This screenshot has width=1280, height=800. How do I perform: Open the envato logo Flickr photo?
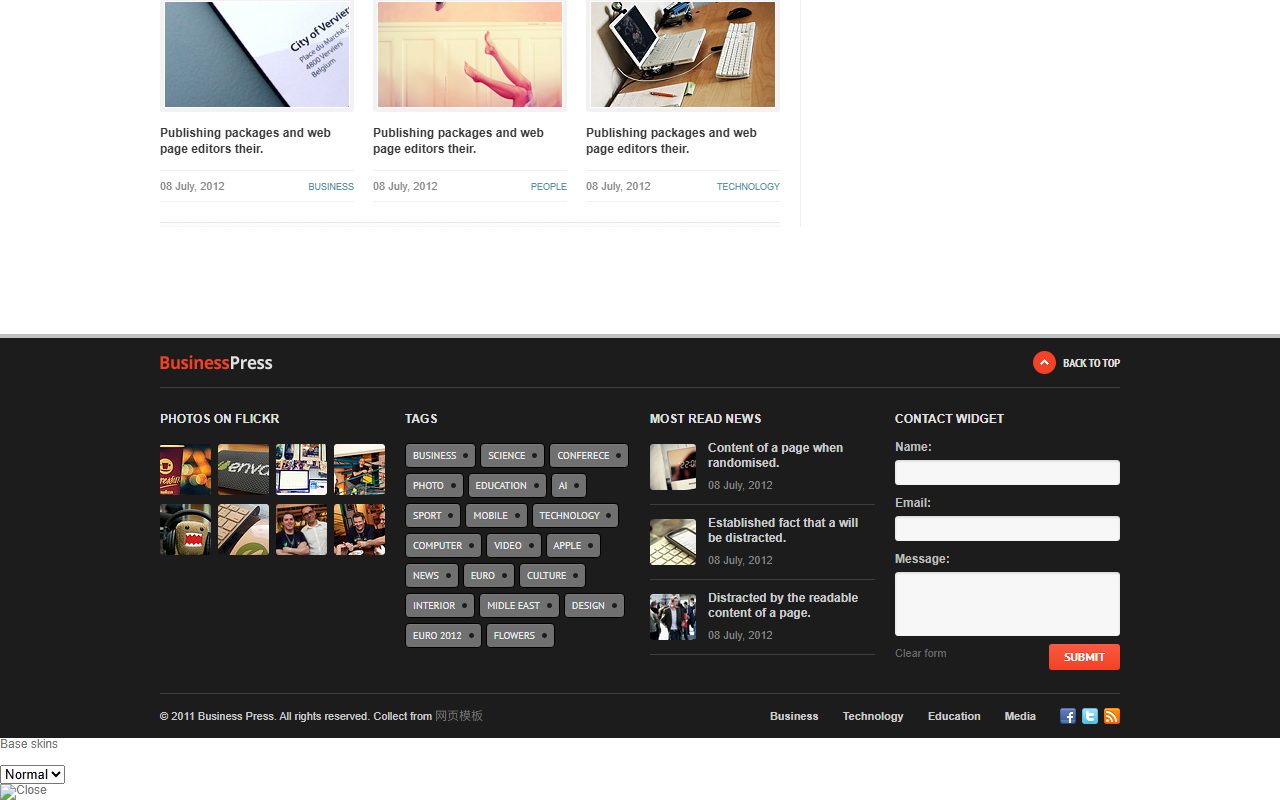(x=244, y=470)
